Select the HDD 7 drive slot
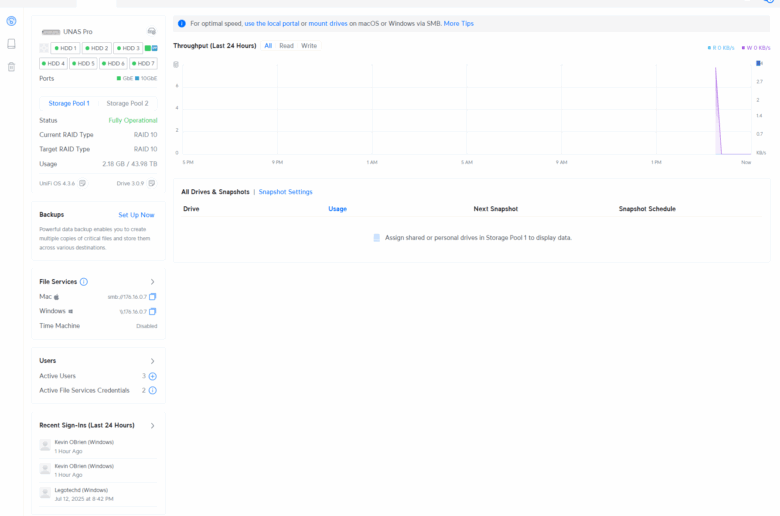Image resolution: width=780 pixels, height=516 pixels. (143, 63)
